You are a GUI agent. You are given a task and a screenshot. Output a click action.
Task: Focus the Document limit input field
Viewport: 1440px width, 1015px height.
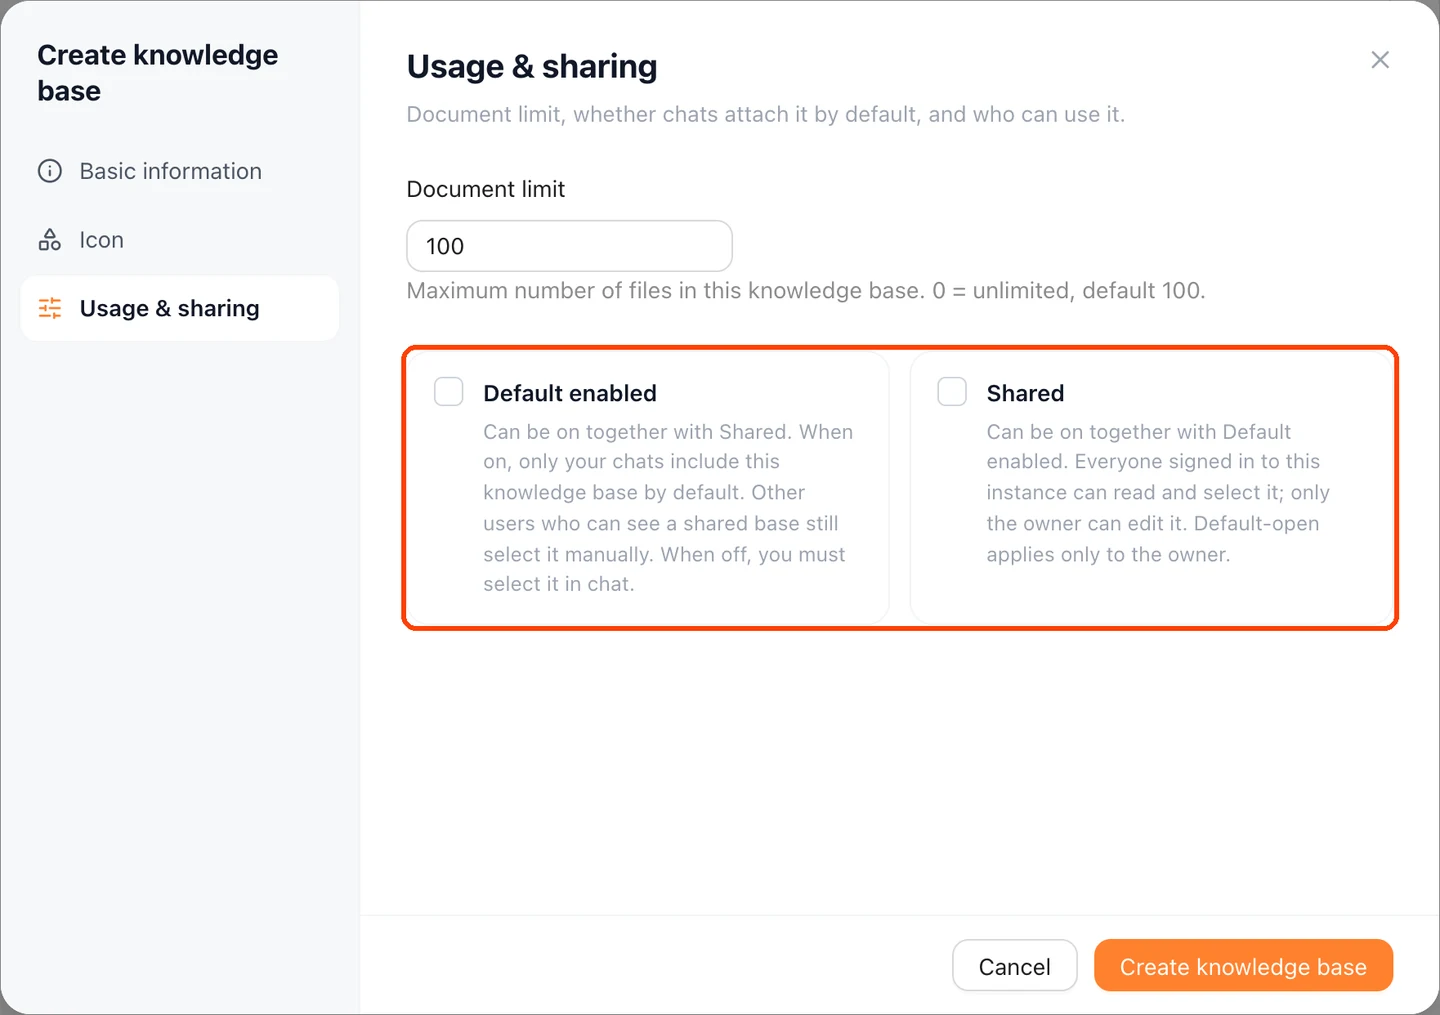click(569, 246)
